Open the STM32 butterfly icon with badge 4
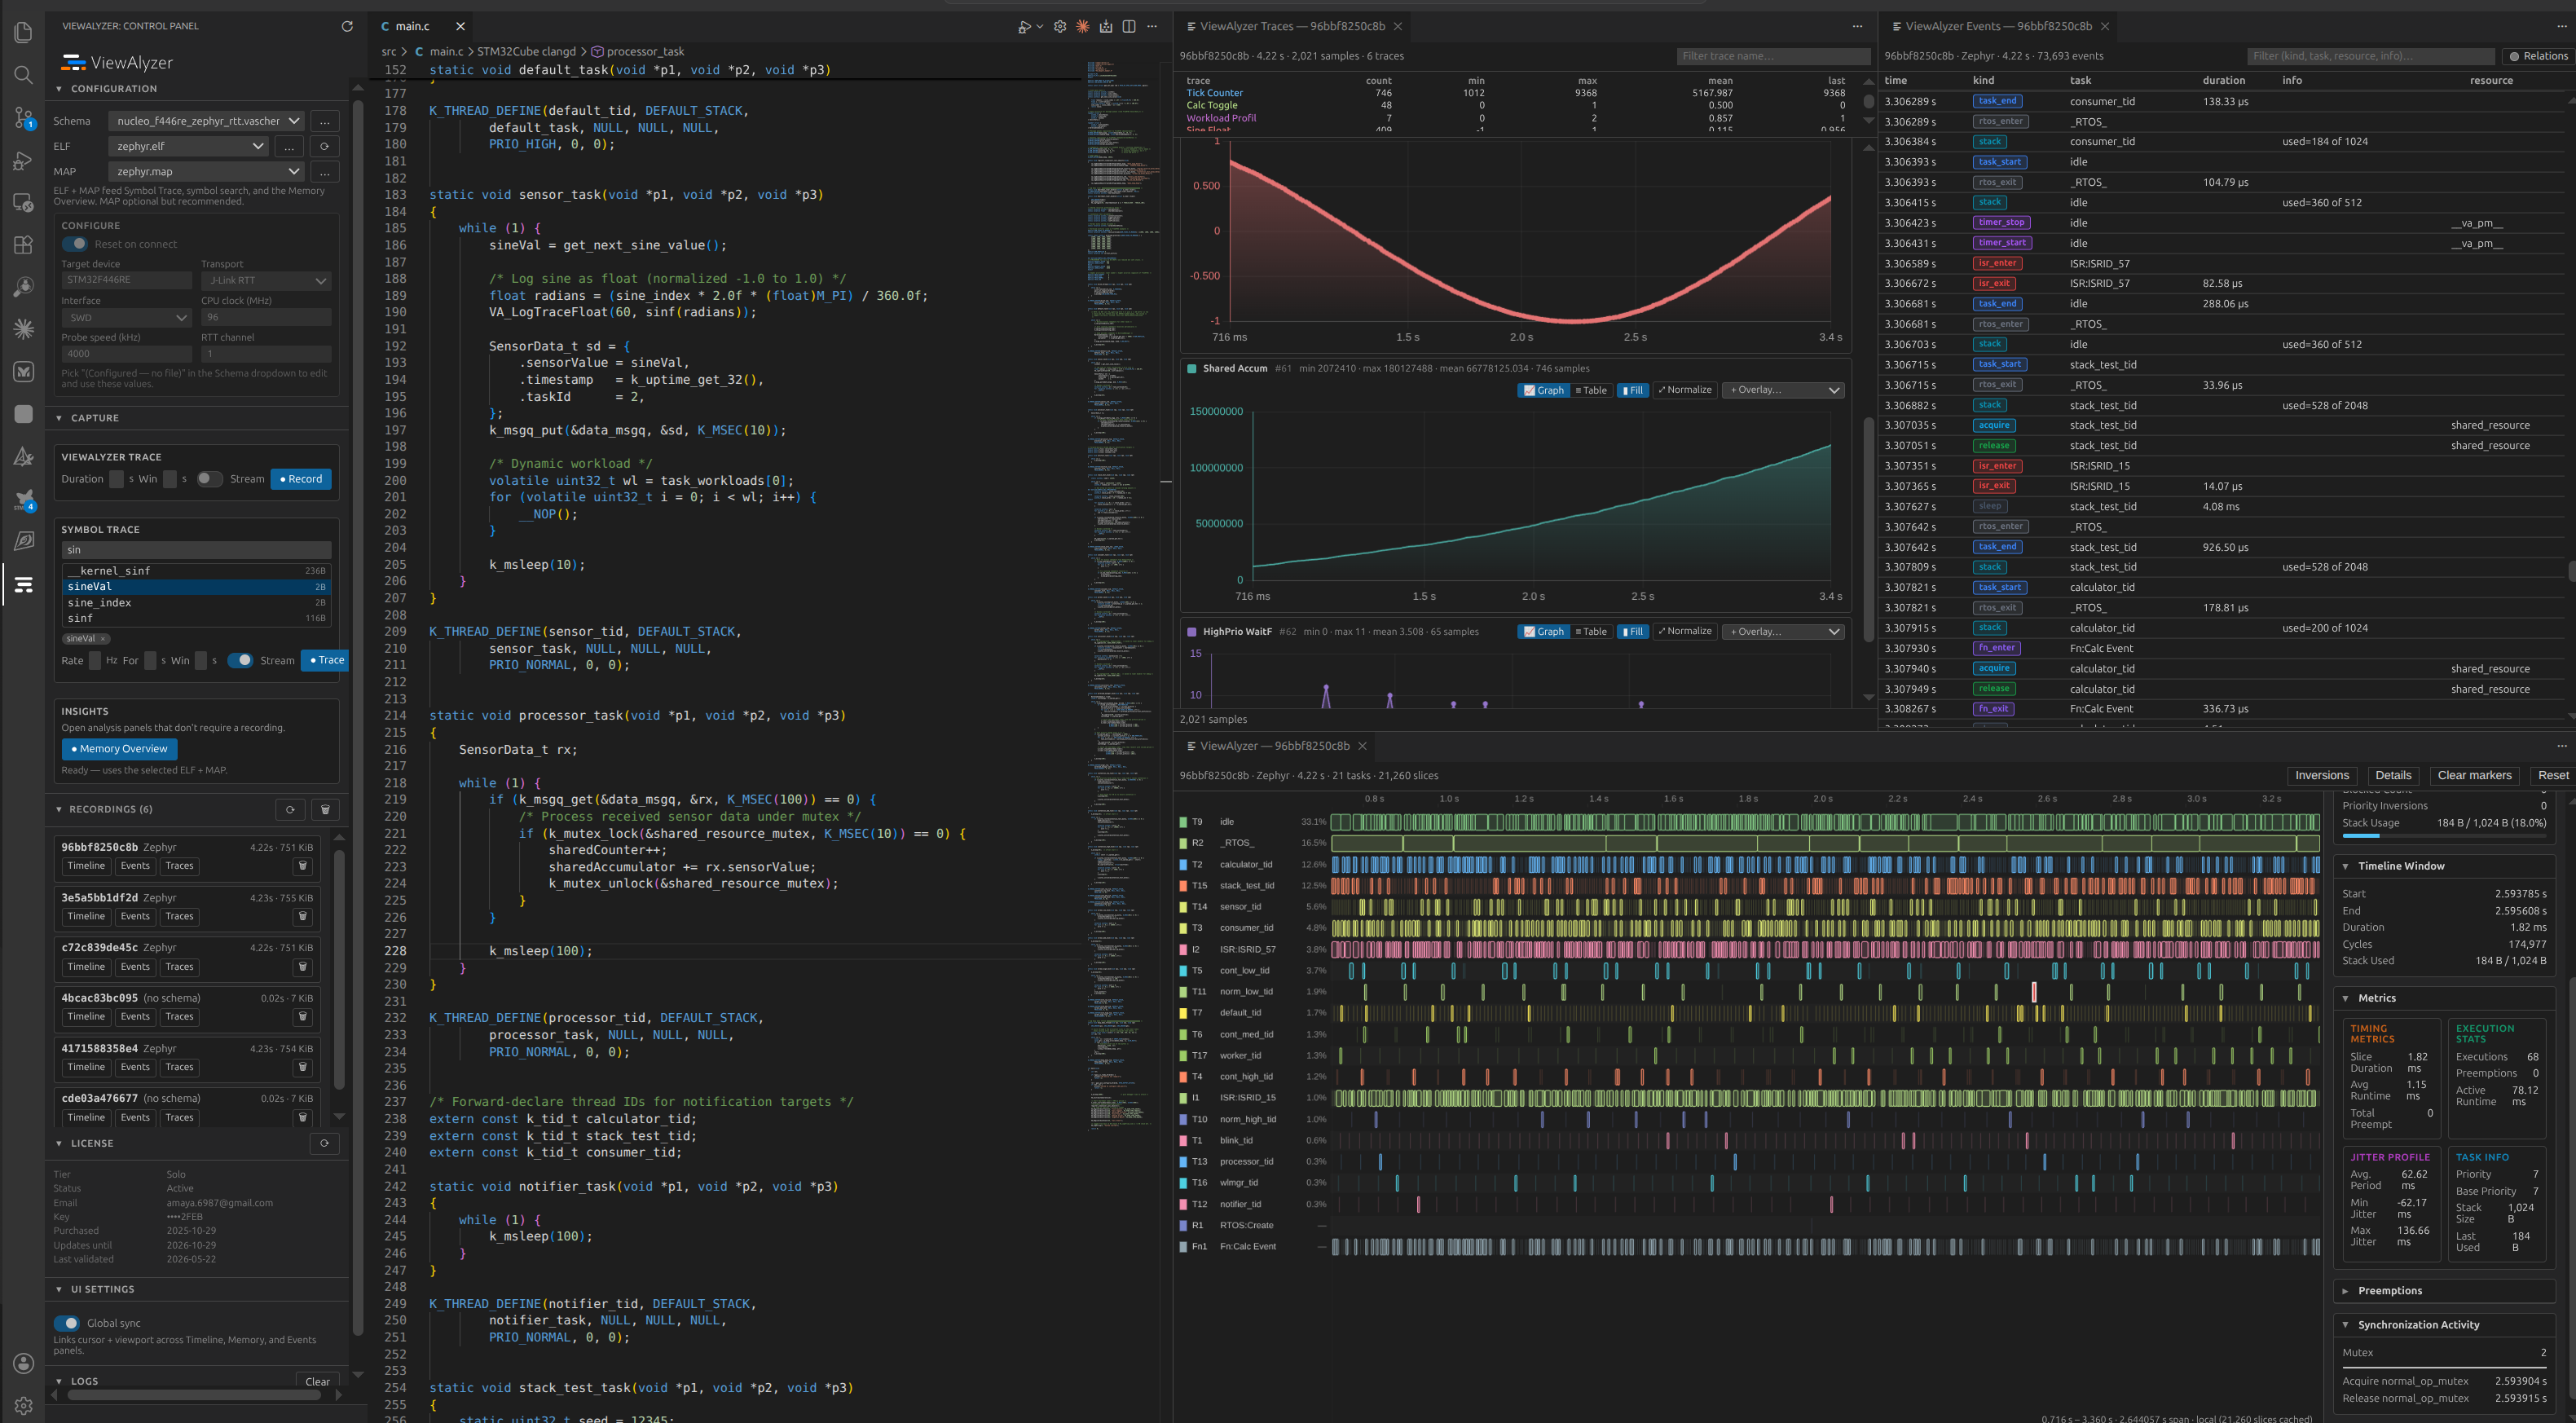 coord(23,499)
